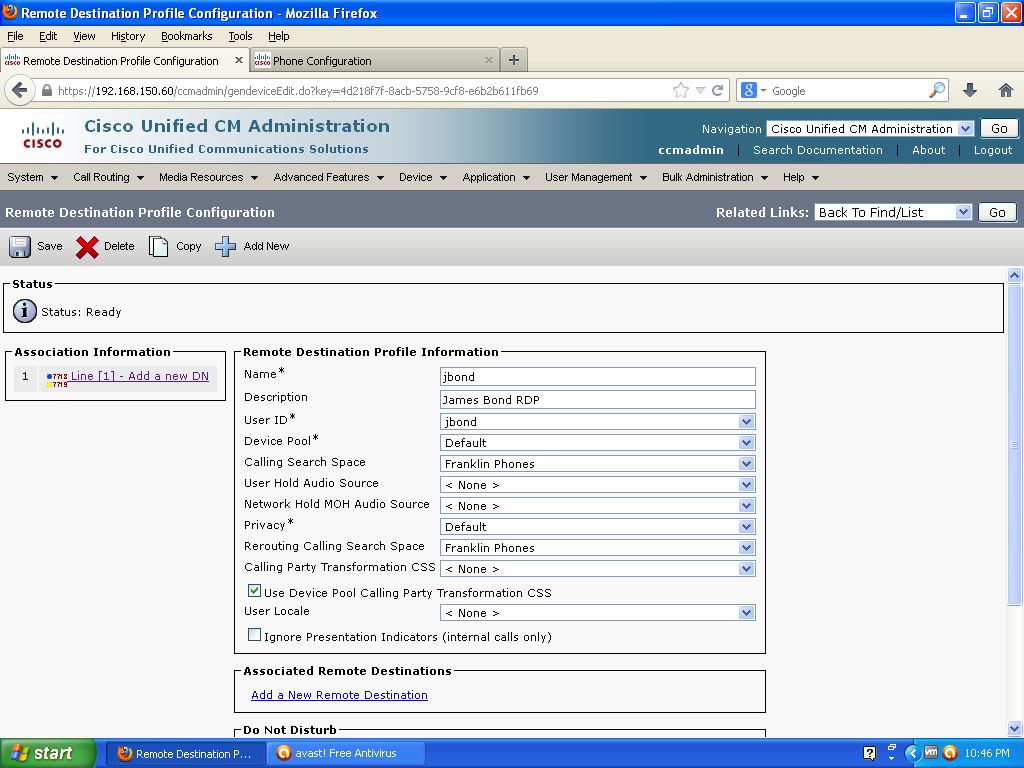Click the page scrollbar down arrow
1024x768 pixels.
click(1014, 728)
